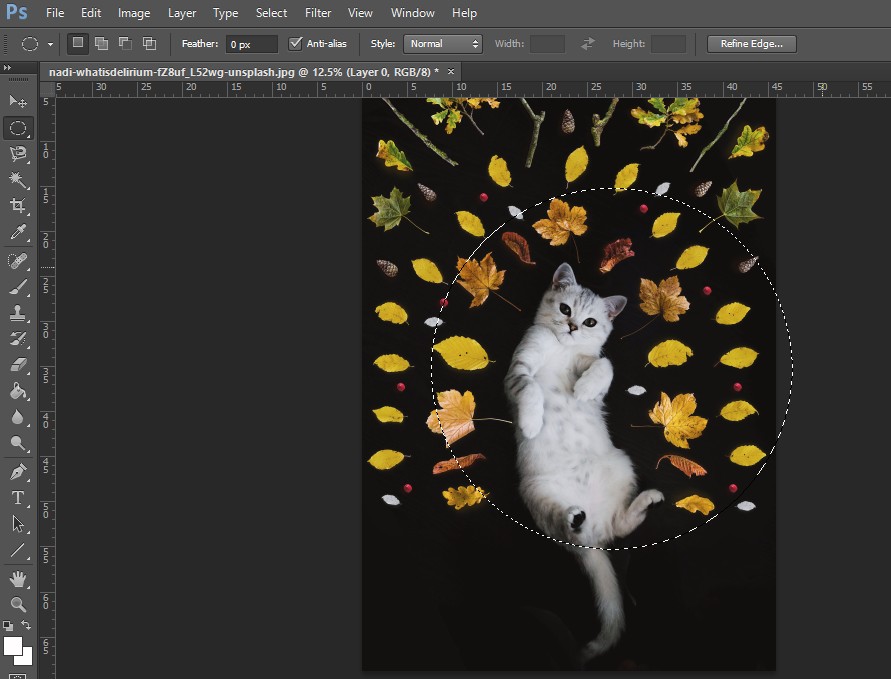Screen dimensions: 891x679
Task: Select the Brush tool
Action: tap(18, 287)
